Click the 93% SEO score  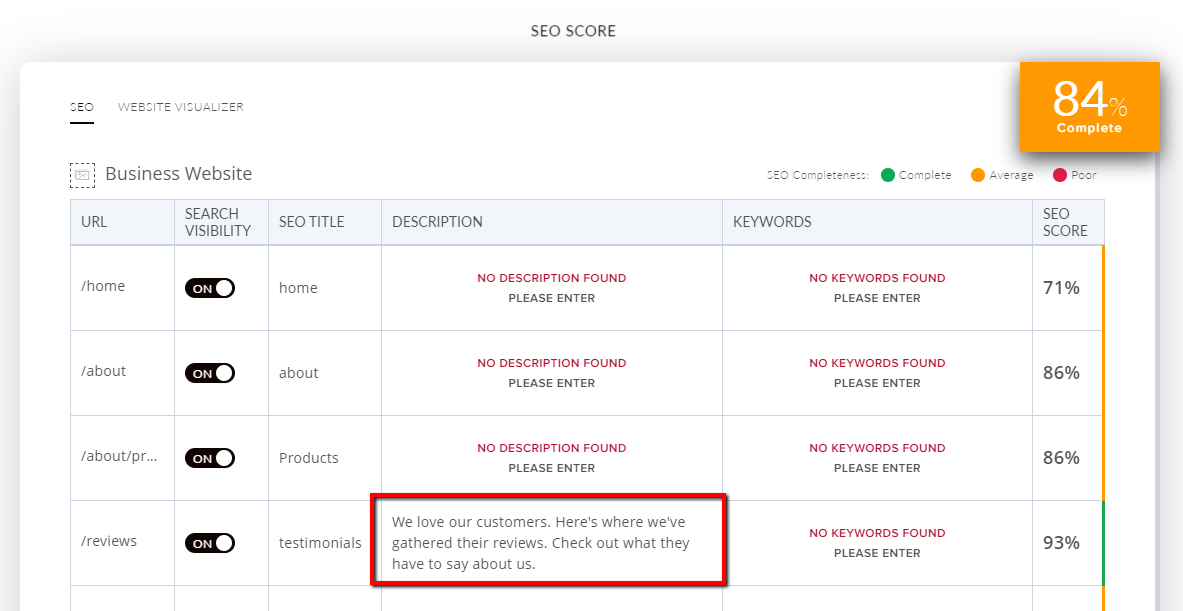(x=1062, y=543)
